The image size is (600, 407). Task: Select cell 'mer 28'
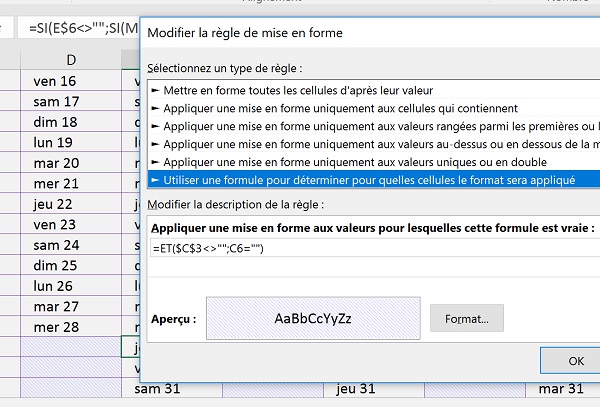point(71,327)
